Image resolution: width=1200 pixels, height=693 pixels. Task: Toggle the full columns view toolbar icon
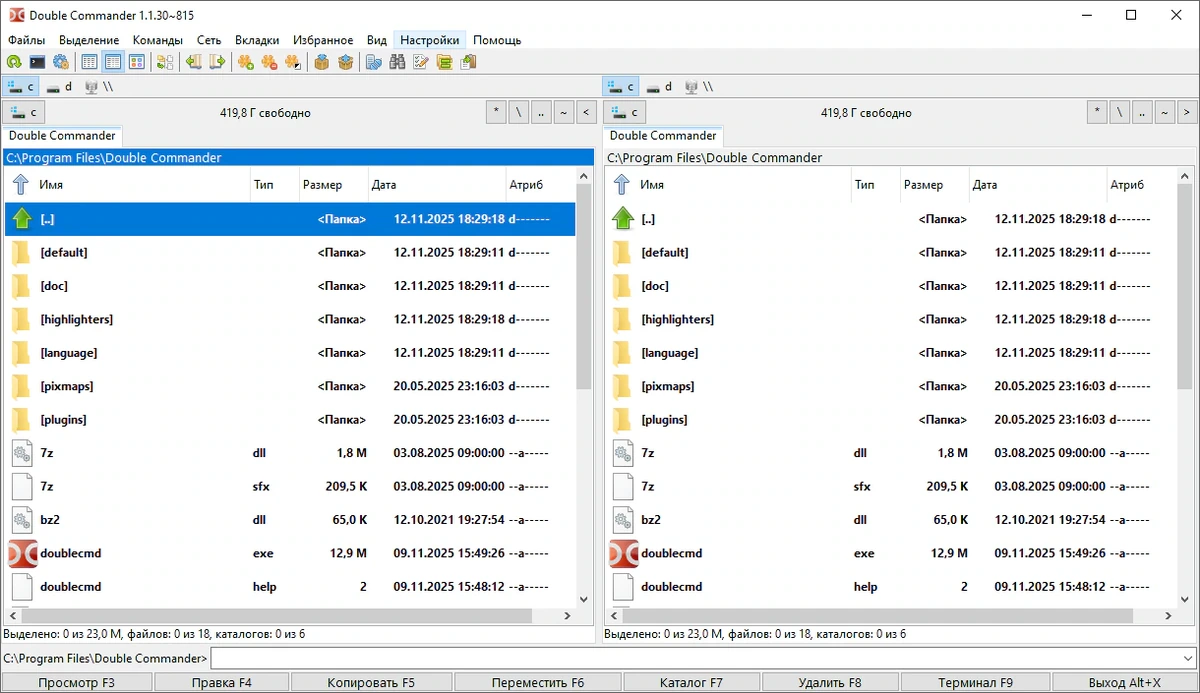click(113, 62)
